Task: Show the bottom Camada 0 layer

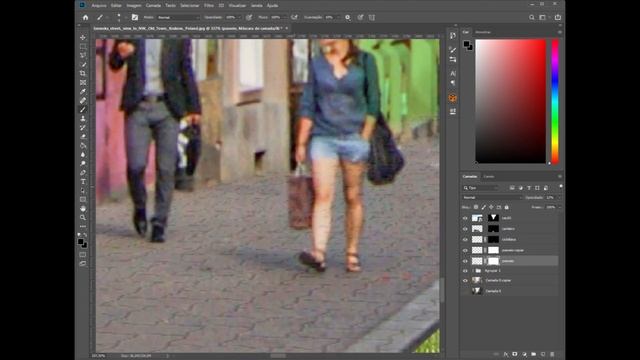Action: [x=465, y=291]
